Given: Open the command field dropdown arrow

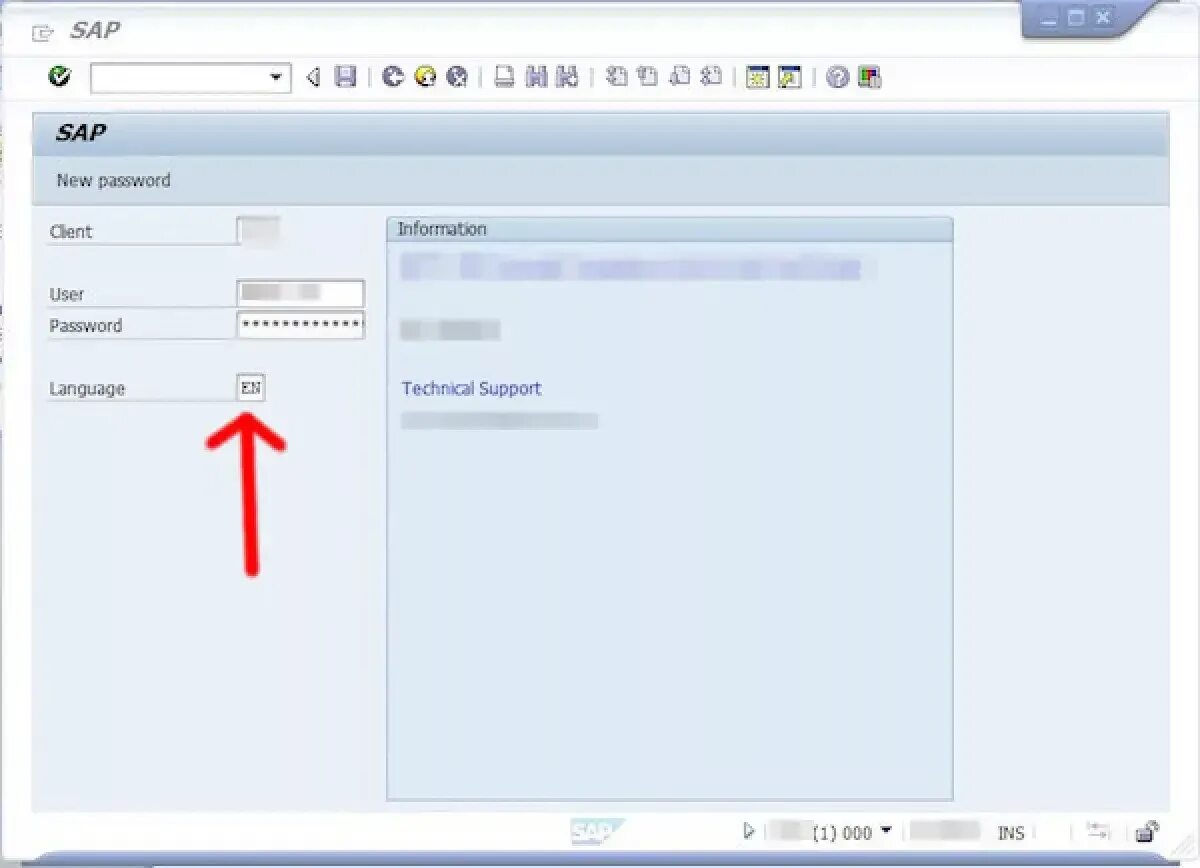Looking at the screenshot, I should pos(276,78).
